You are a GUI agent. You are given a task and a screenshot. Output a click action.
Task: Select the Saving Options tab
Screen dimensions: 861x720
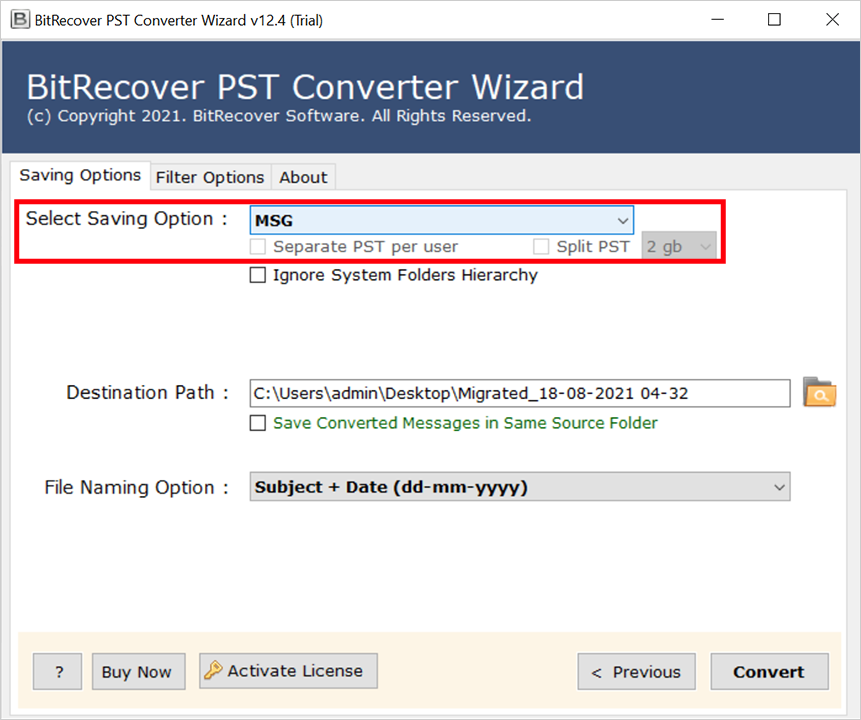point(80,175)
